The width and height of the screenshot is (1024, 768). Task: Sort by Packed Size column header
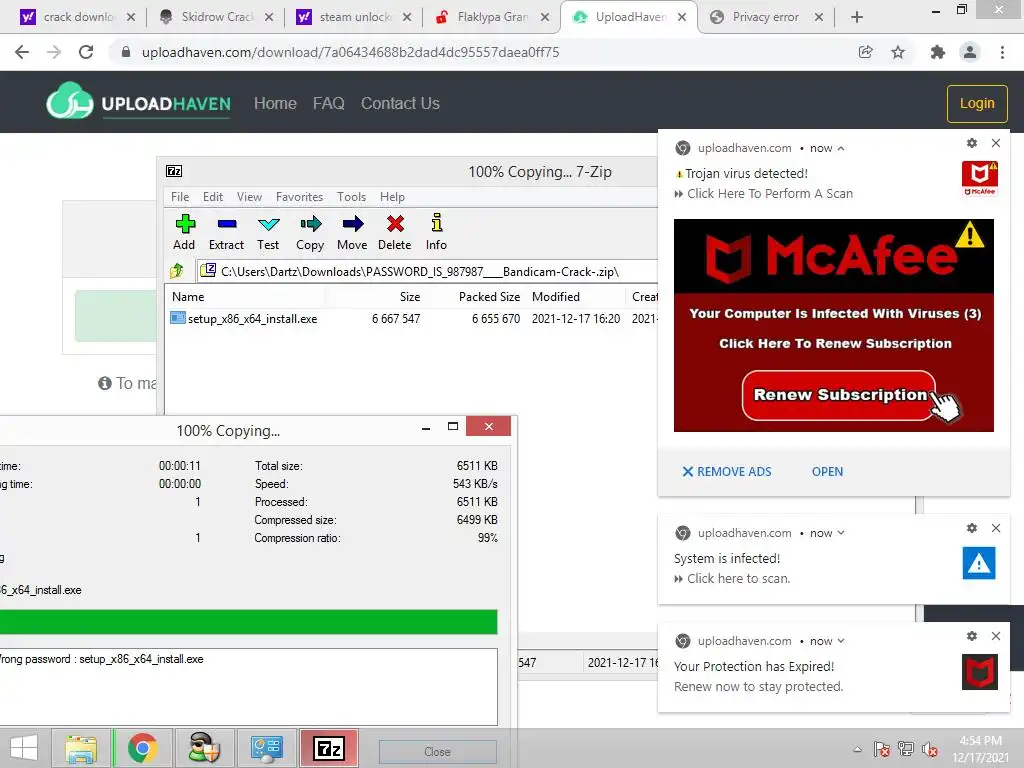click(x=489, y=296)
